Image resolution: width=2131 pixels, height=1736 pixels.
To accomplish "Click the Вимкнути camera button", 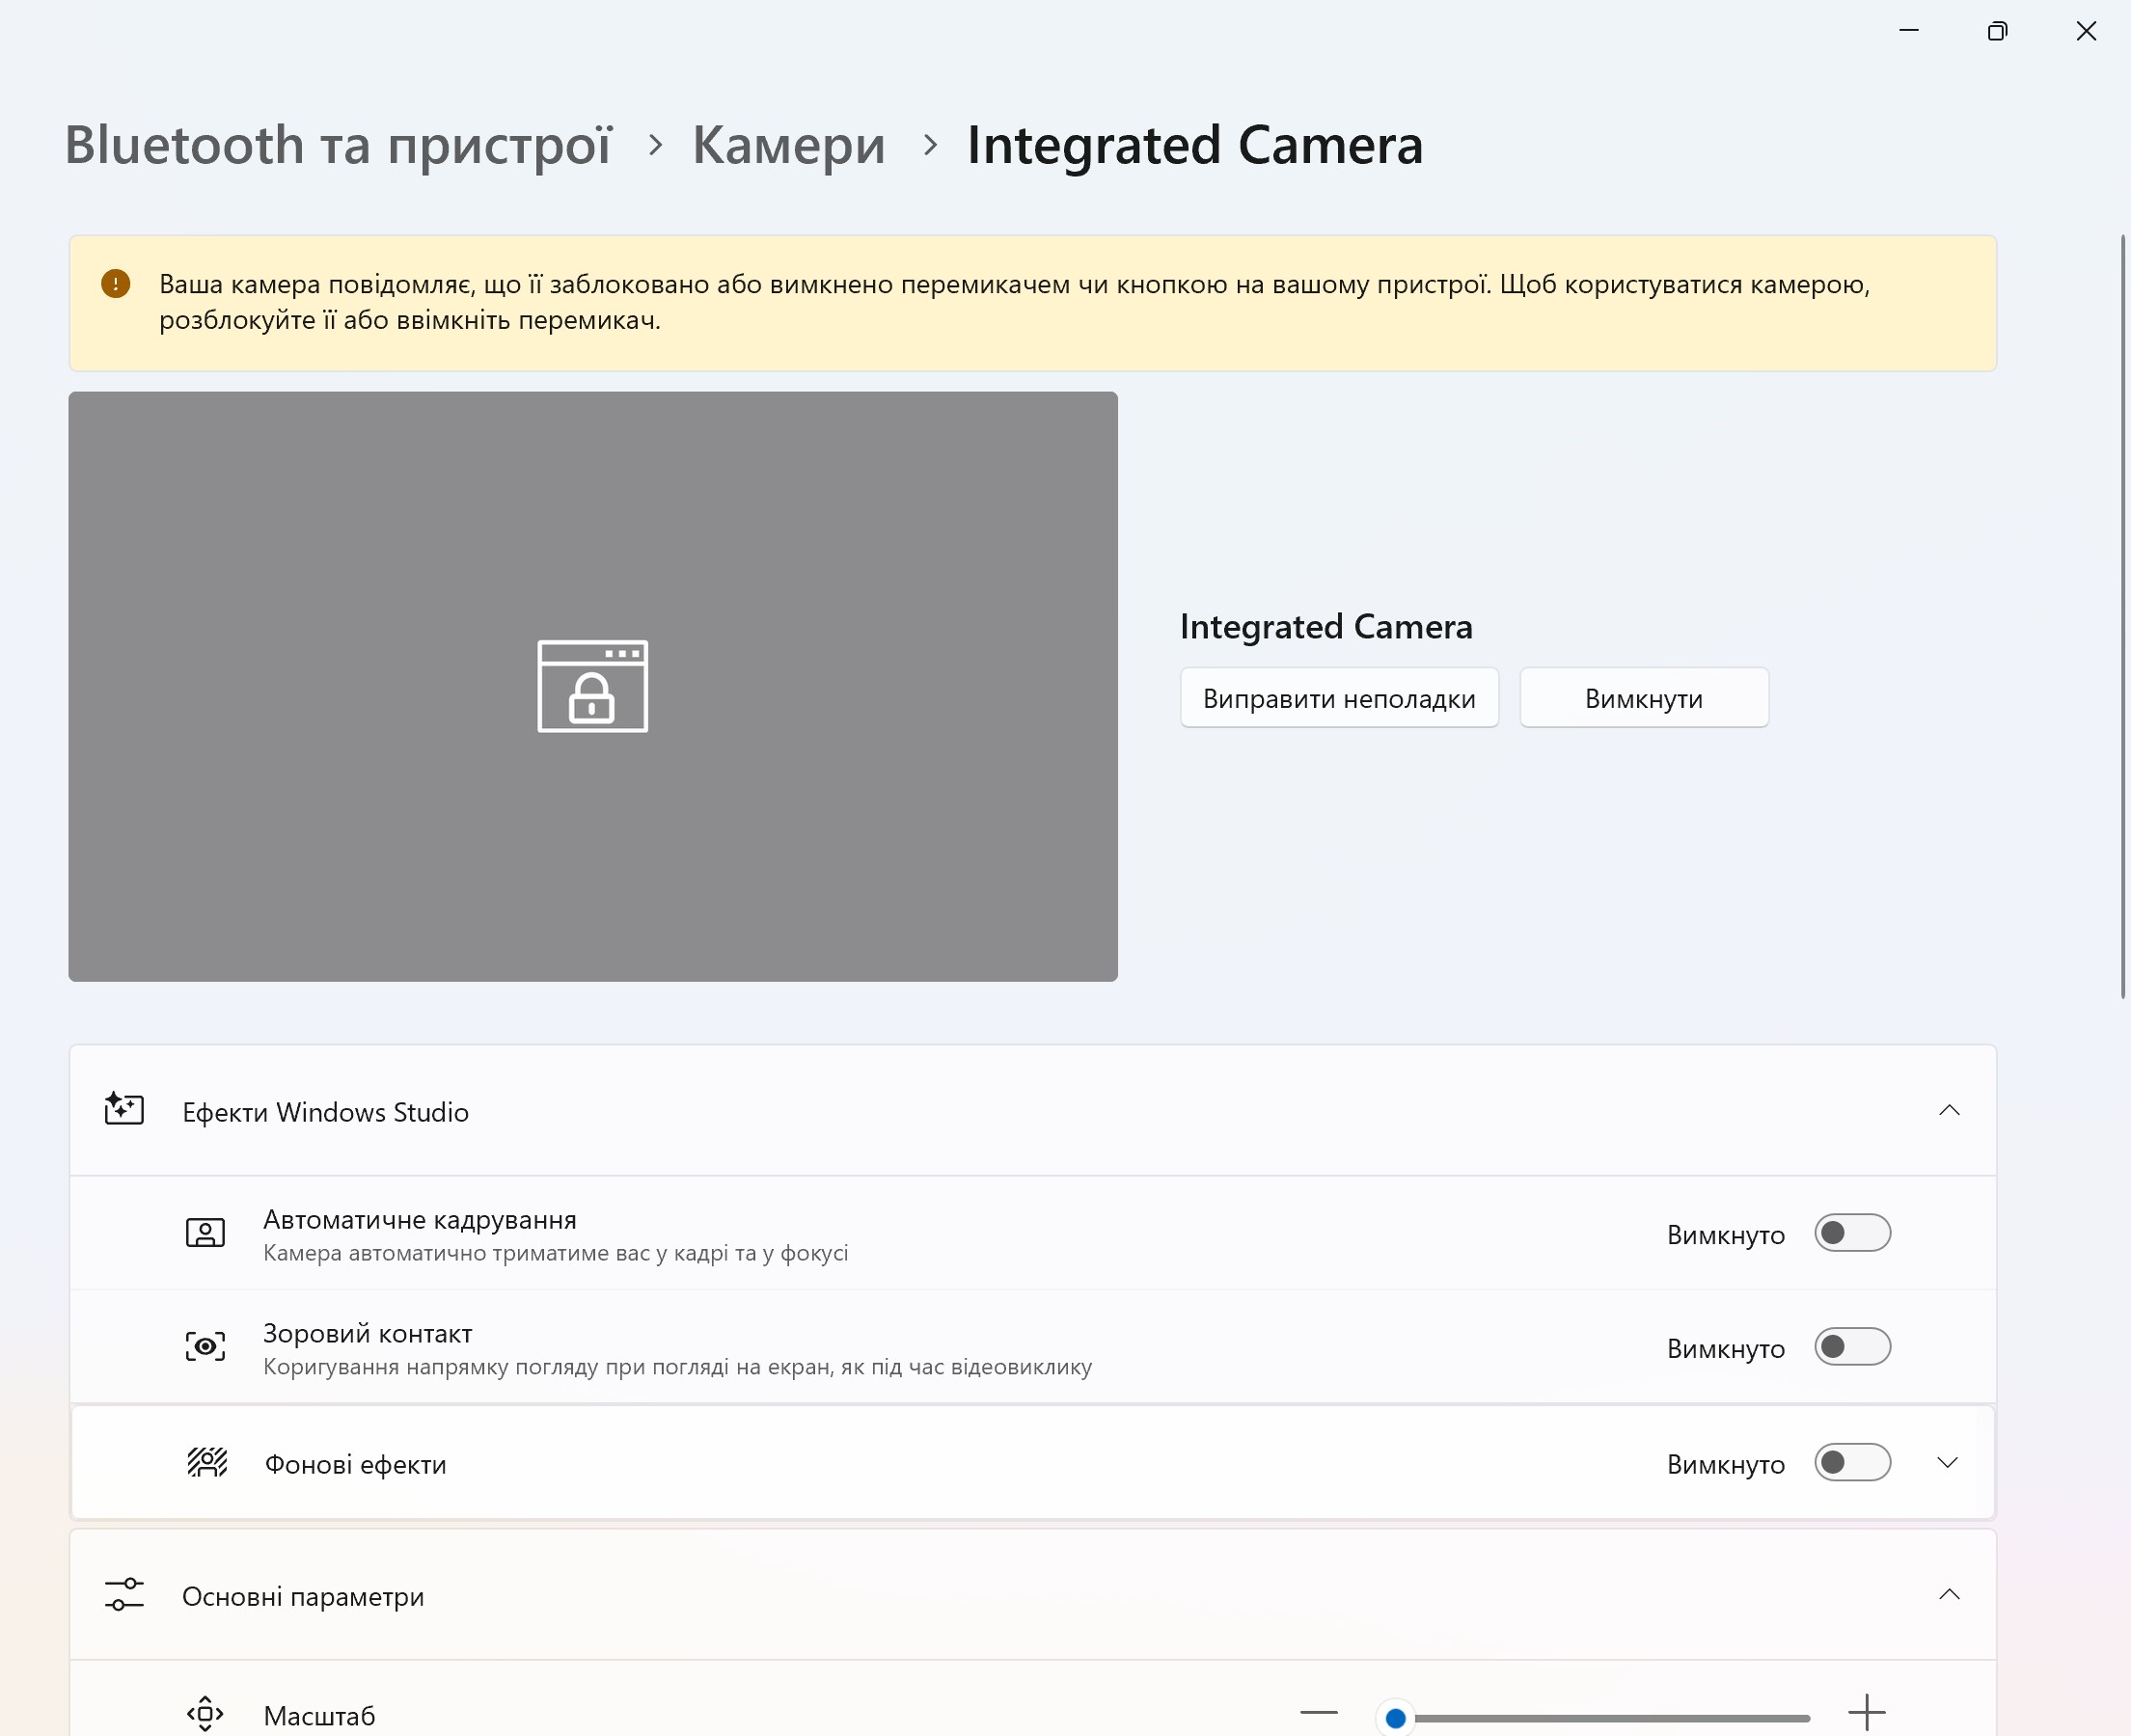I will point(1643,698).
